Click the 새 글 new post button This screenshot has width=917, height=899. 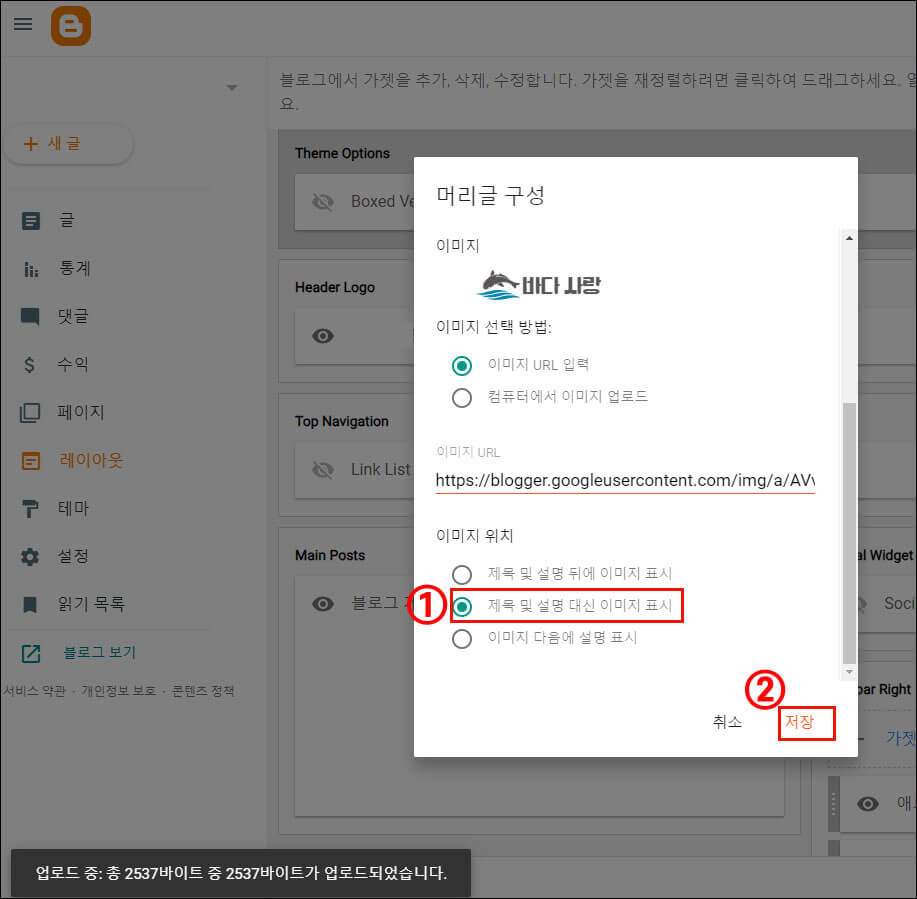pyautogui.click(x=68, y=144)
